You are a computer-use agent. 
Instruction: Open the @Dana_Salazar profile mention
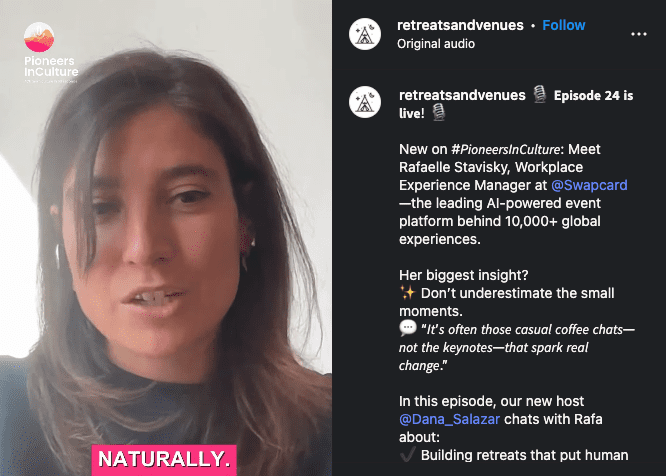click(449, 420)
